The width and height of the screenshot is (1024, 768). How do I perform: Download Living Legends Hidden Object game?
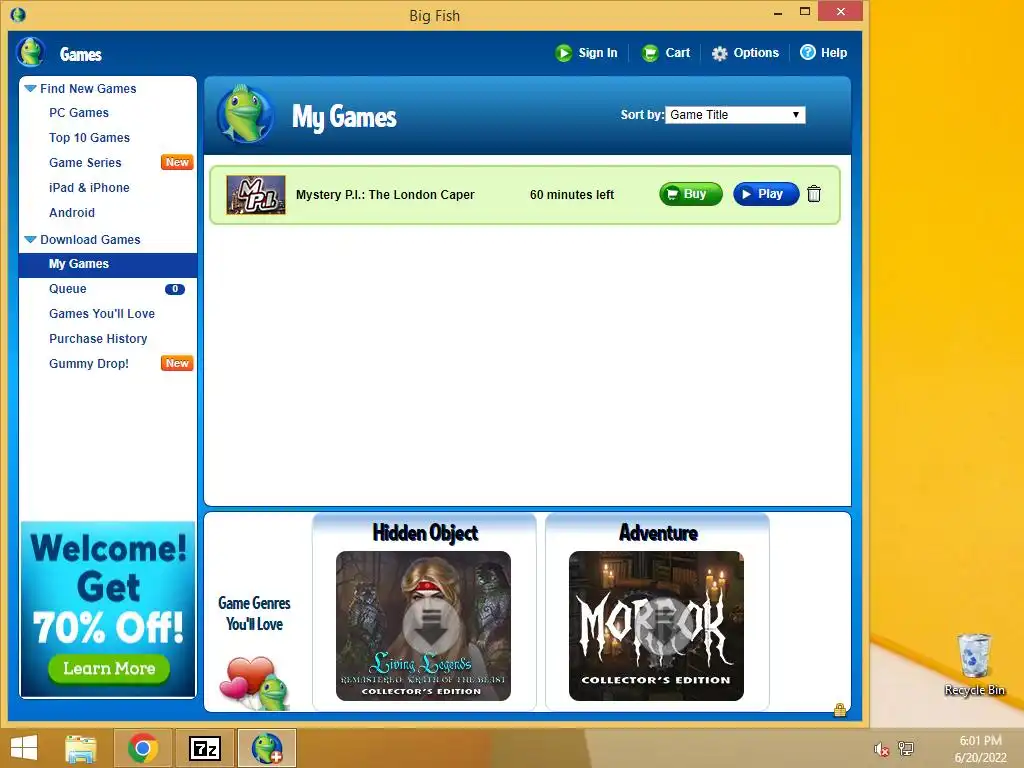(x=423, y=626)
